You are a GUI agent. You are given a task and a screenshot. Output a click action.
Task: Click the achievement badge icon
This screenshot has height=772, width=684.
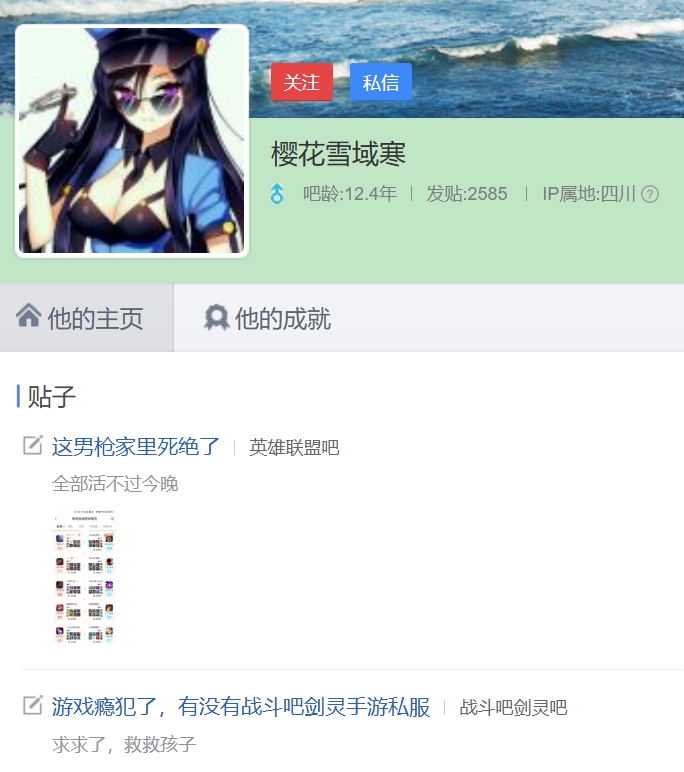[216, 318]
